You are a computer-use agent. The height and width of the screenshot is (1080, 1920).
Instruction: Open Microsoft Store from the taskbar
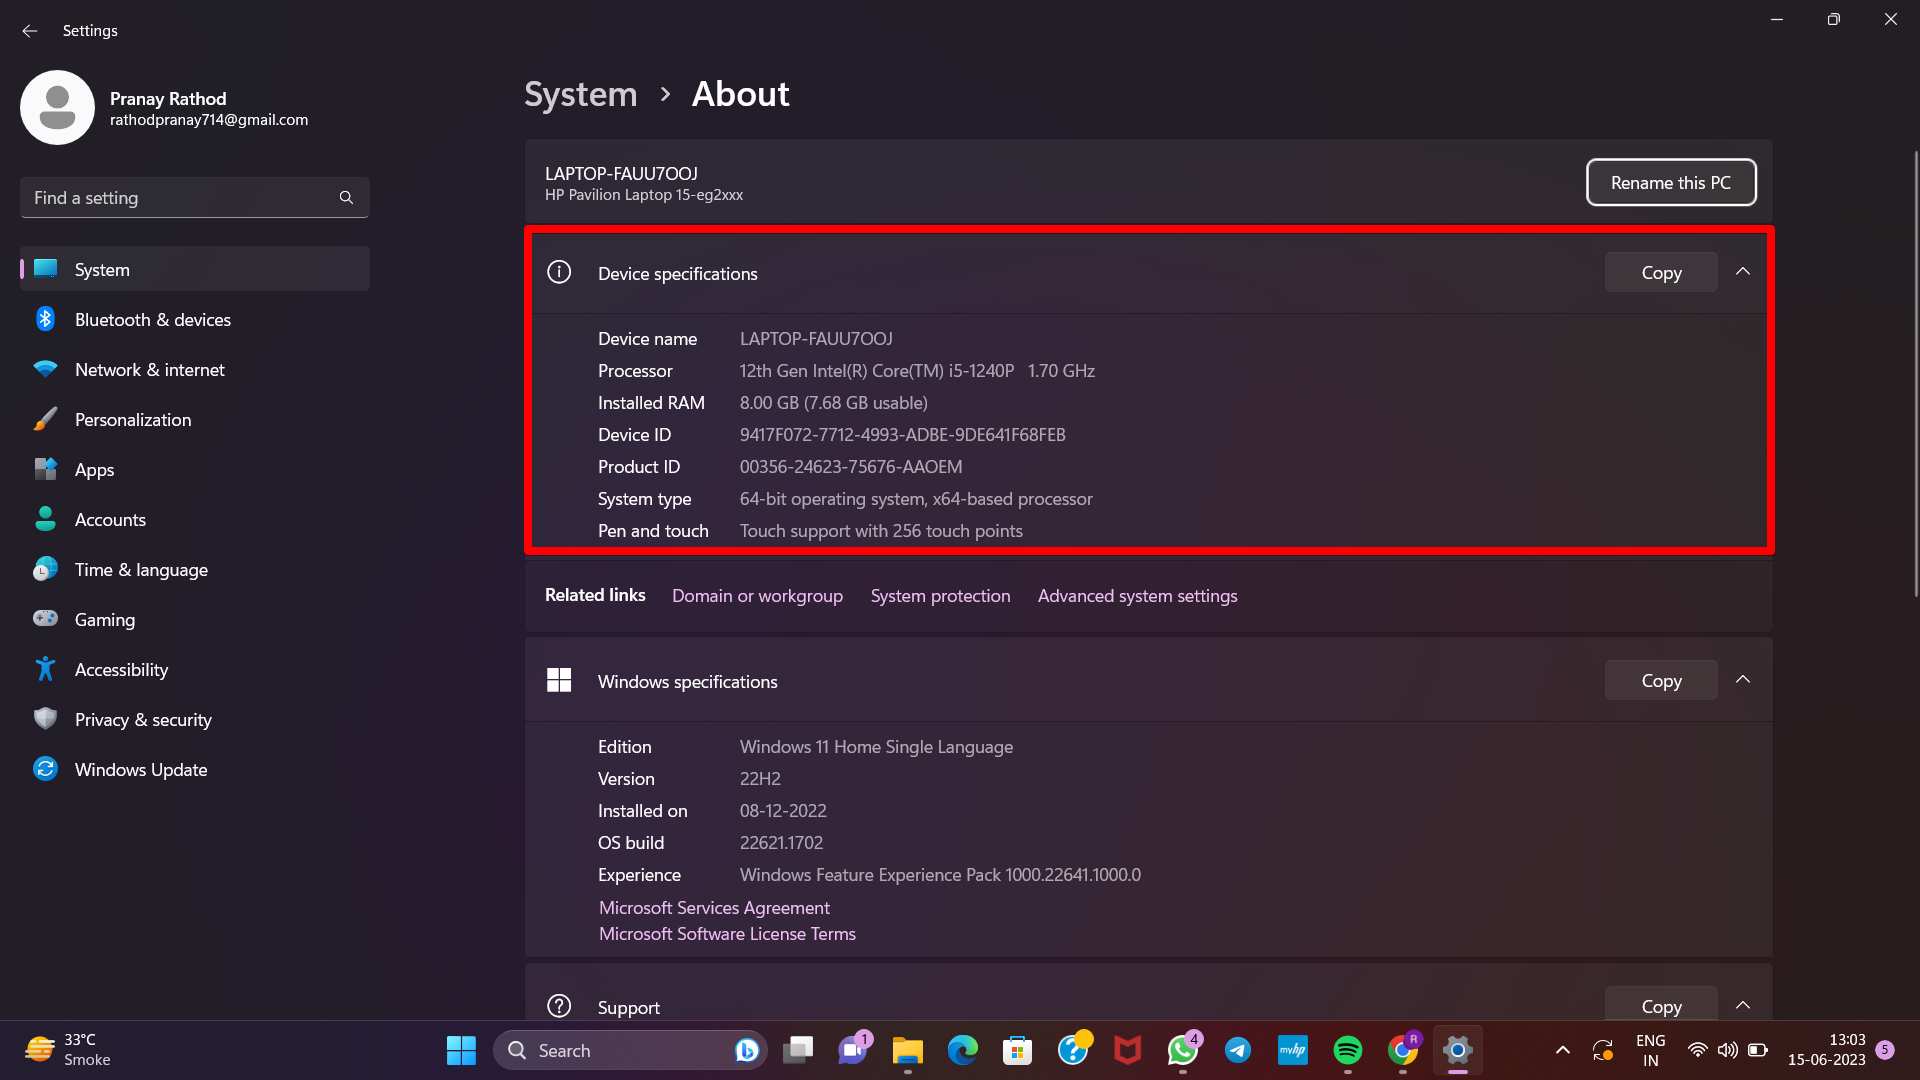(x=1018, y=1050)
